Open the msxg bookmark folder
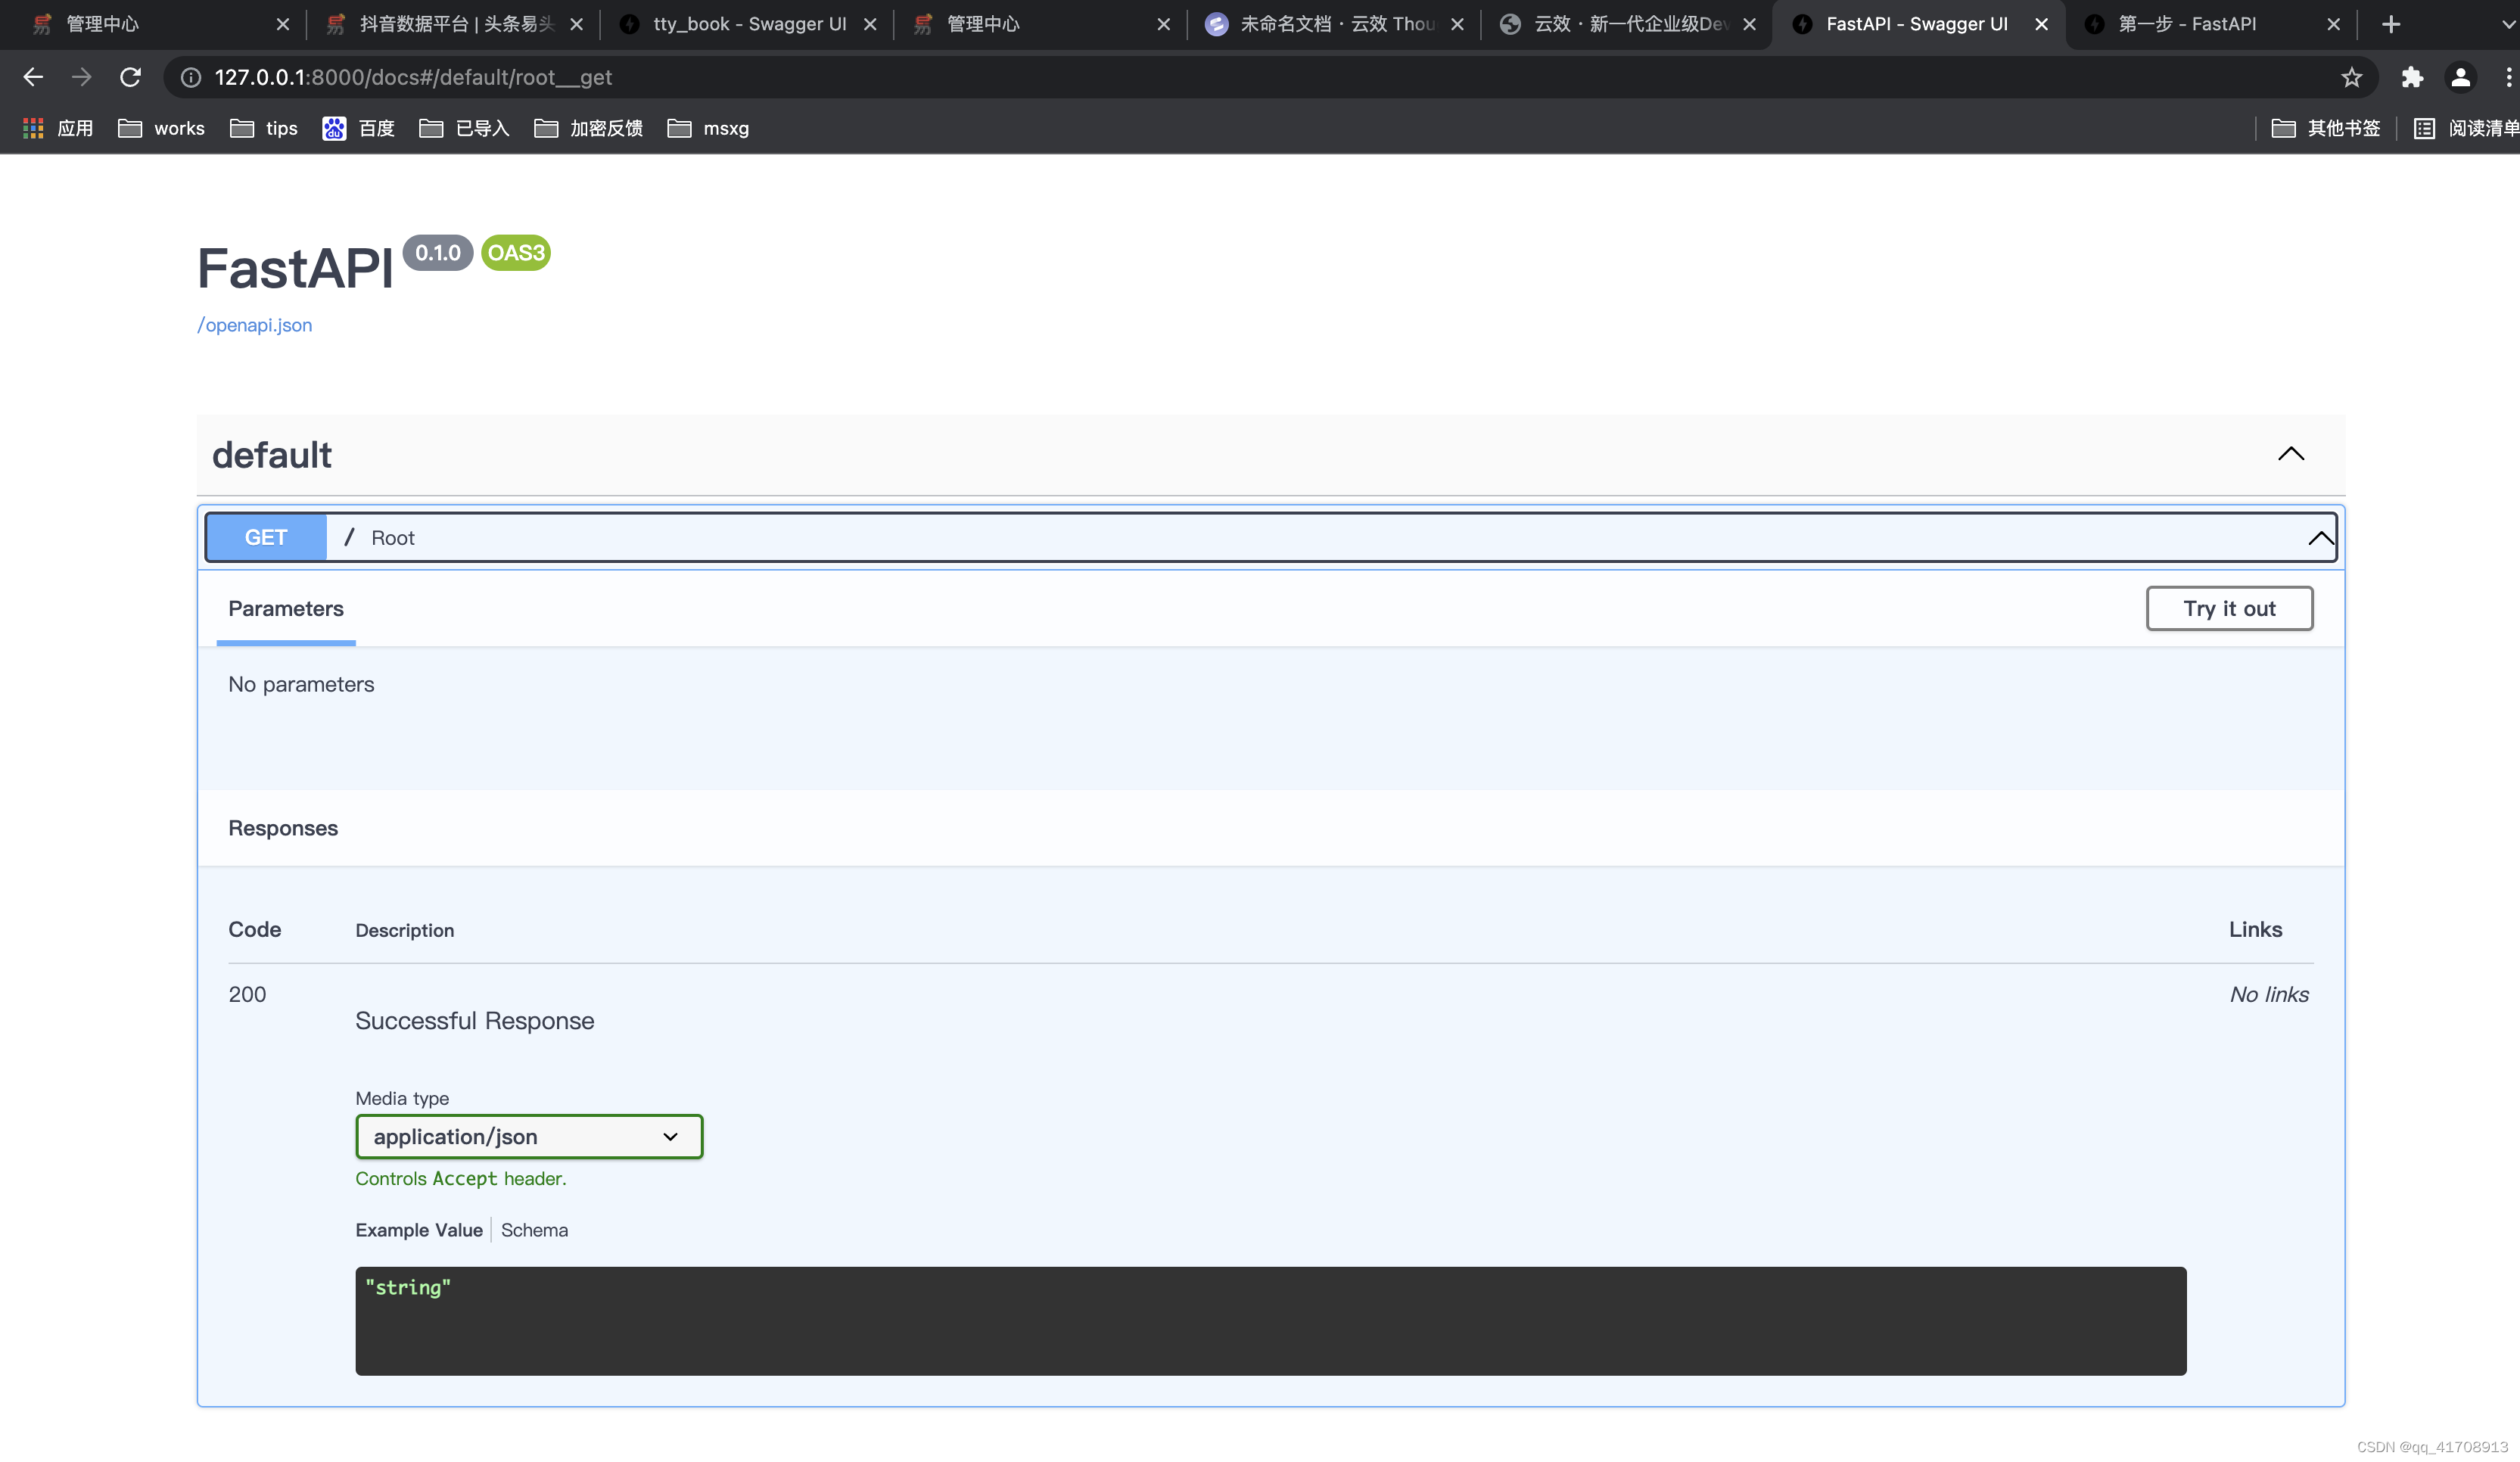Viewport: 2520px width, 1462px height. coord(708,128)
